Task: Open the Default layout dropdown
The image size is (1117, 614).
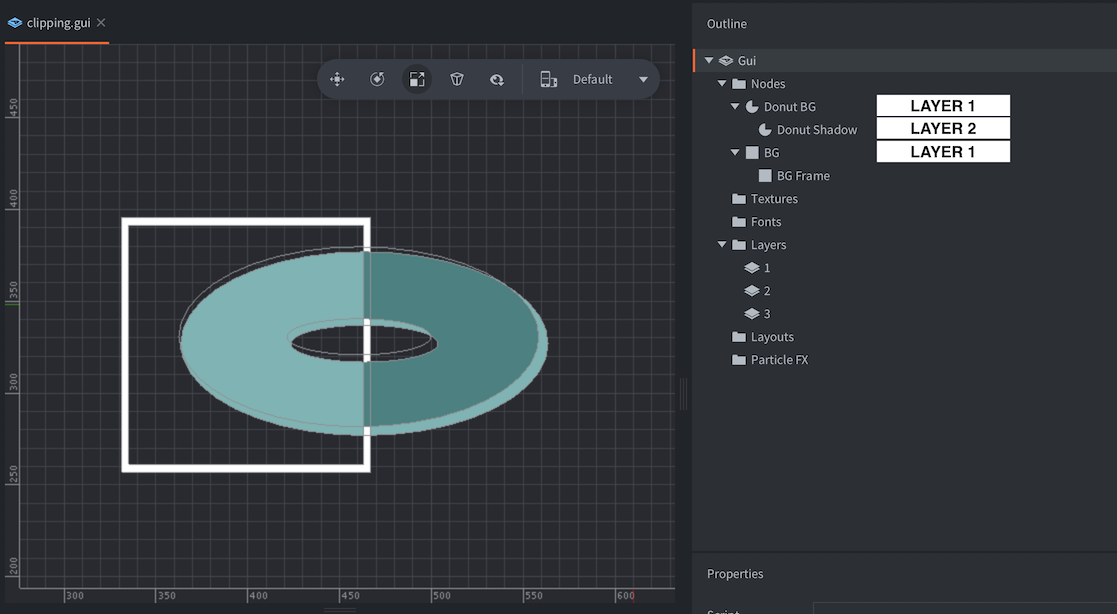Action: (x=610, y=78)
